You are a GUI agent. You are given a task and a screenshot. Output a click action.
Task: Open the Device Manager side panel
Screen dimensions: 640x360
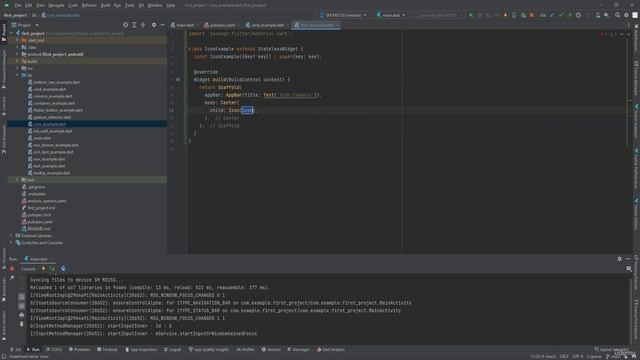click(x=636, y=78)
